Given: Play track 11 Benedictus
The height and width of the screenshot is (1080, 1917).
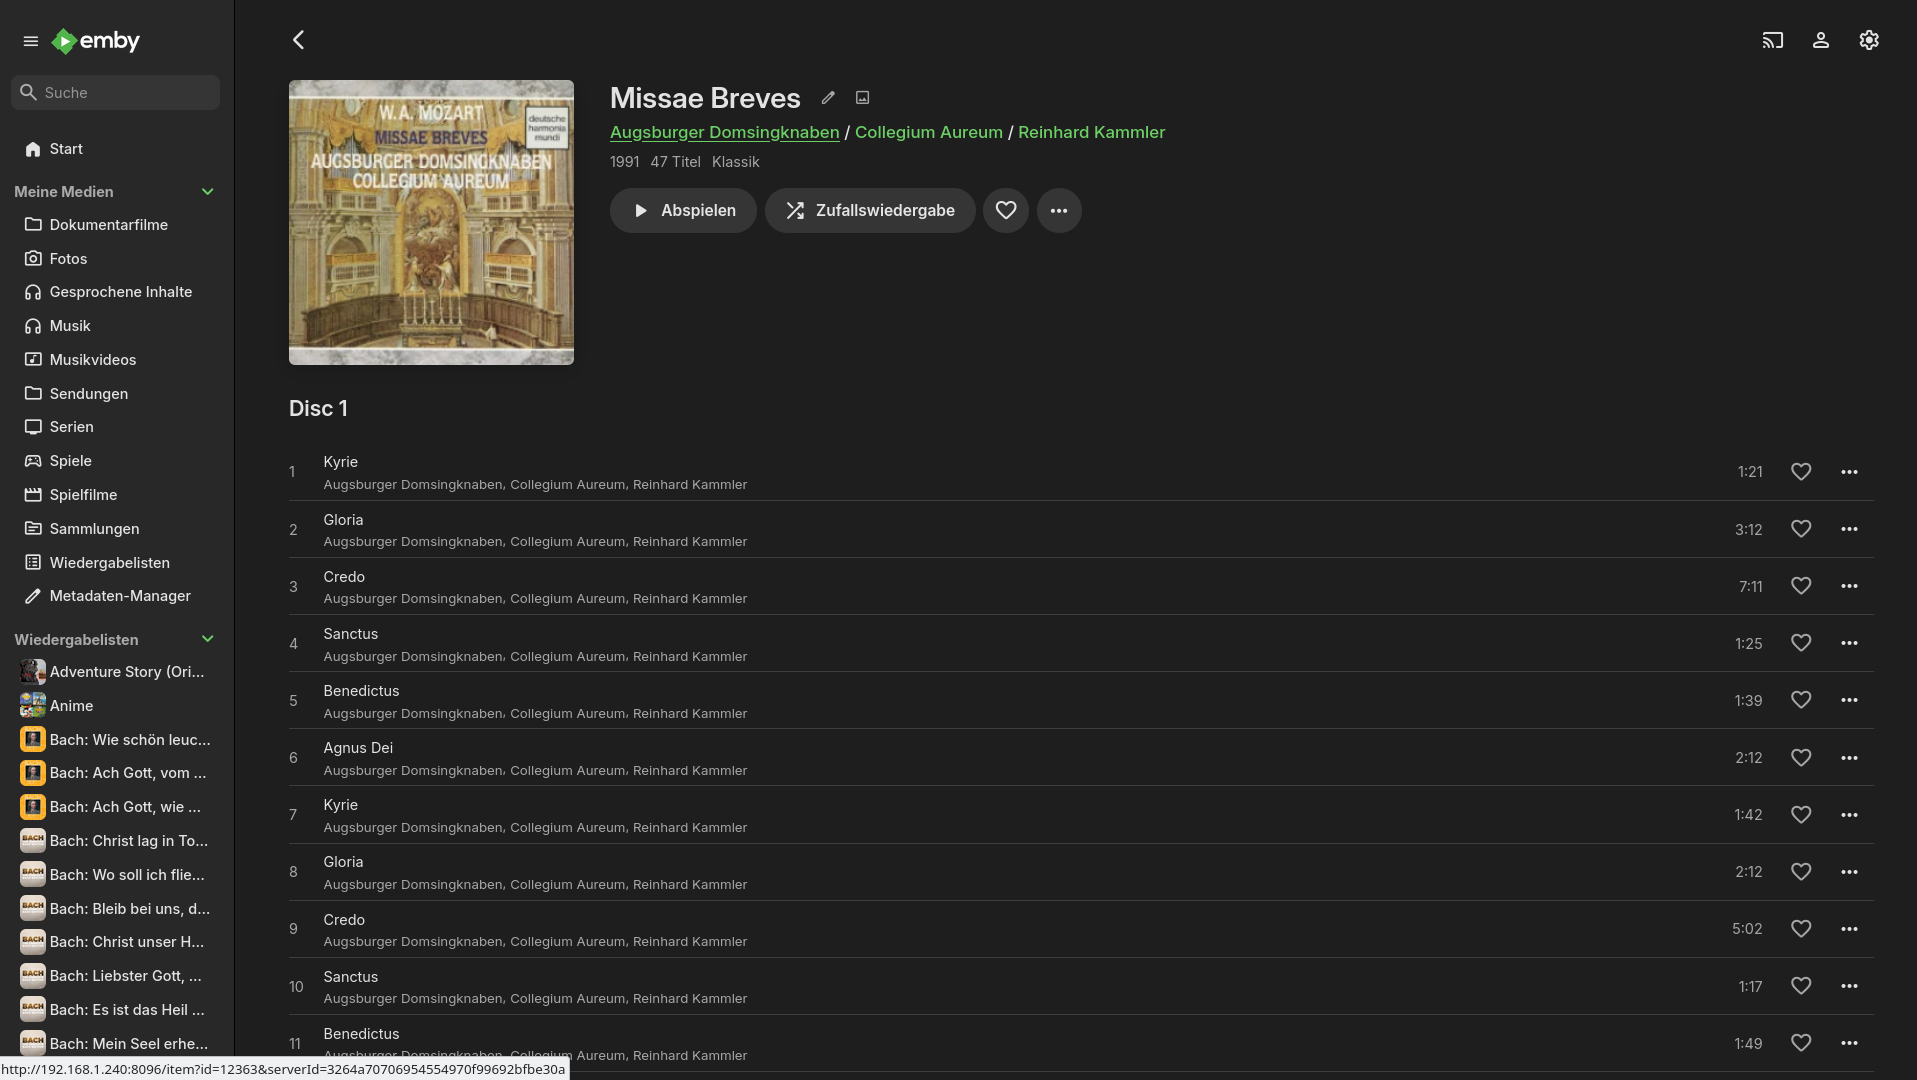Looking at the screenshot, I should [1081, 1044].
